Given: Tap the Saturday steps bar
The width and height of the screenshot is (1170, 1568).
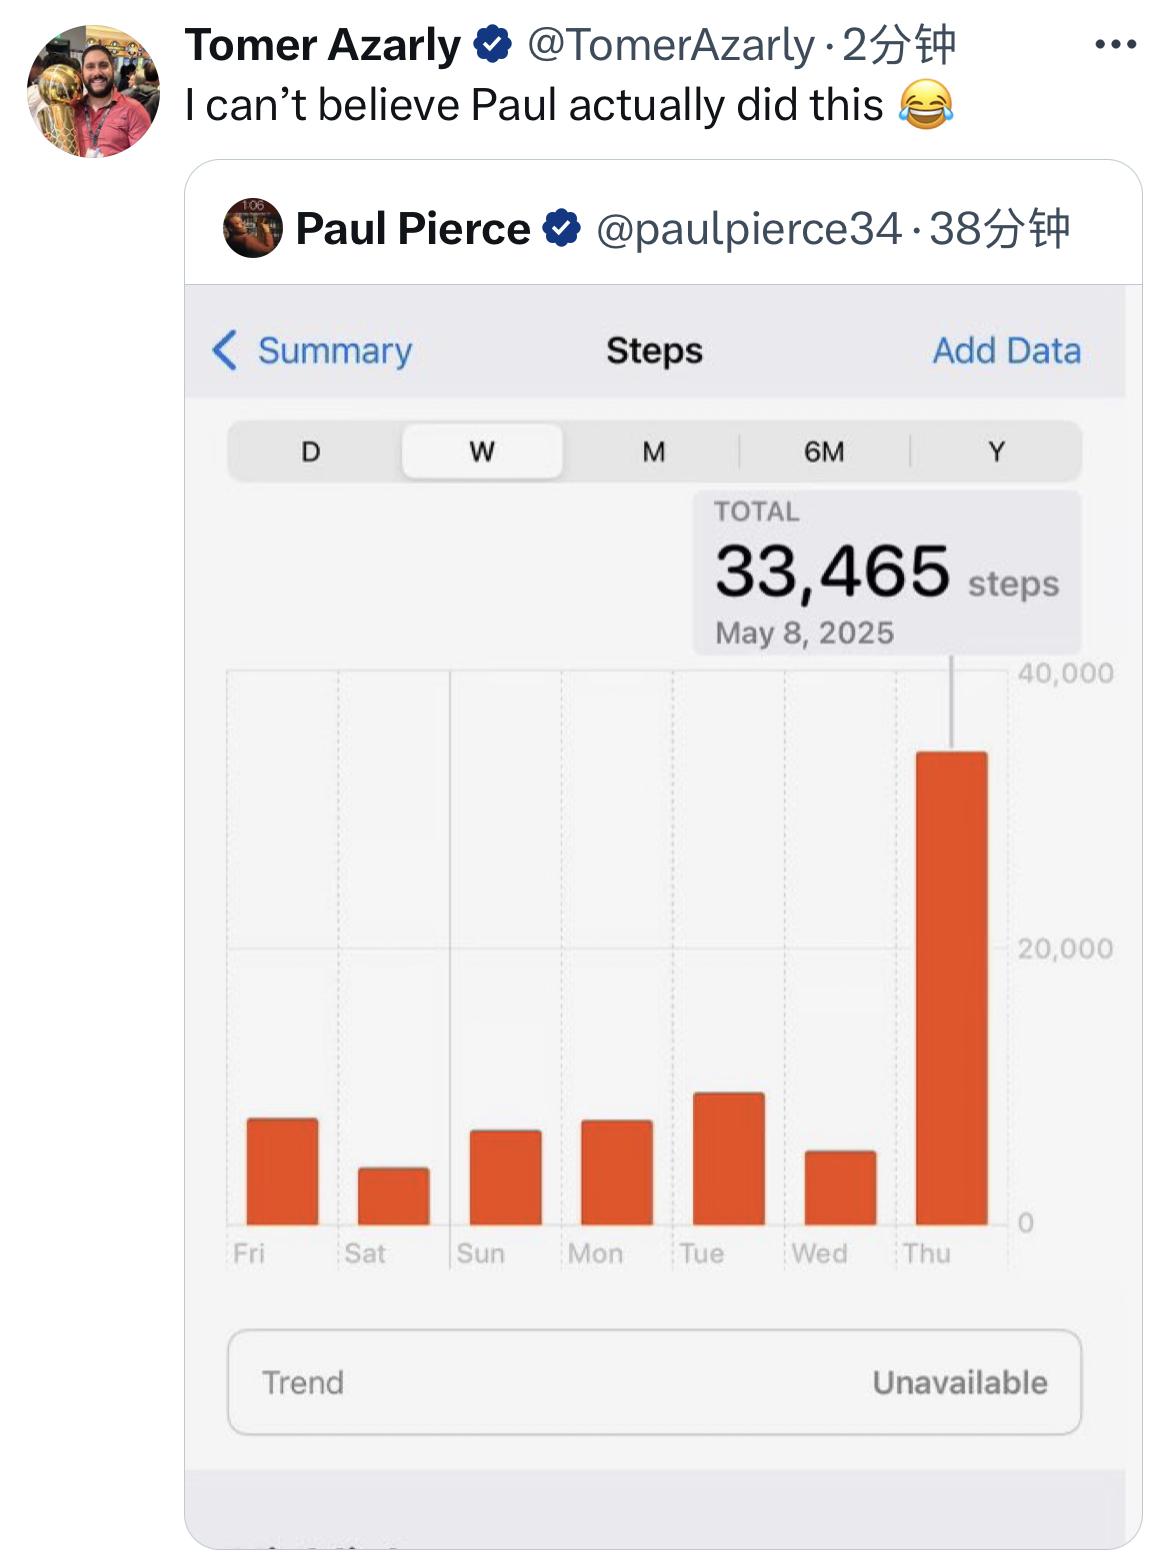Looking at the screenshot, I should pos(394,1196).
